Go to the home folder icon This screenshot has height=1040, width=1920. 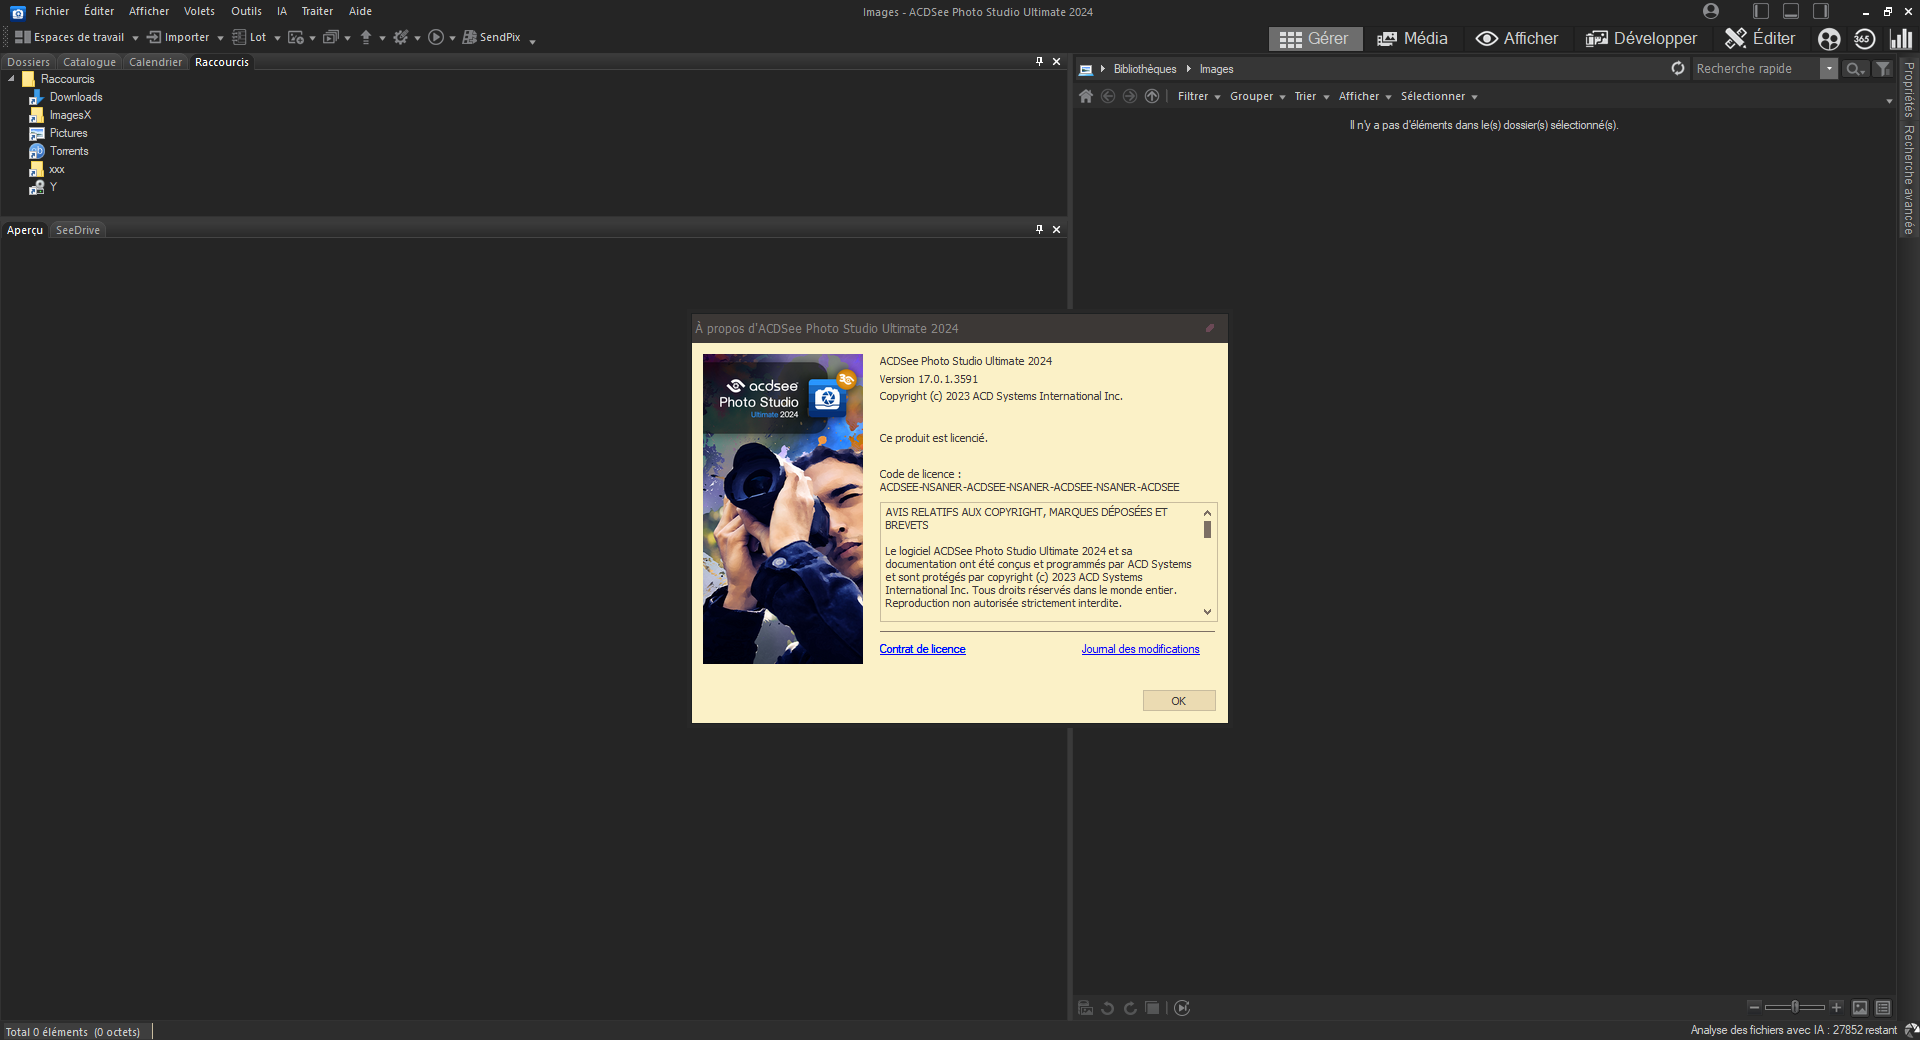(x=1086, y=96)
